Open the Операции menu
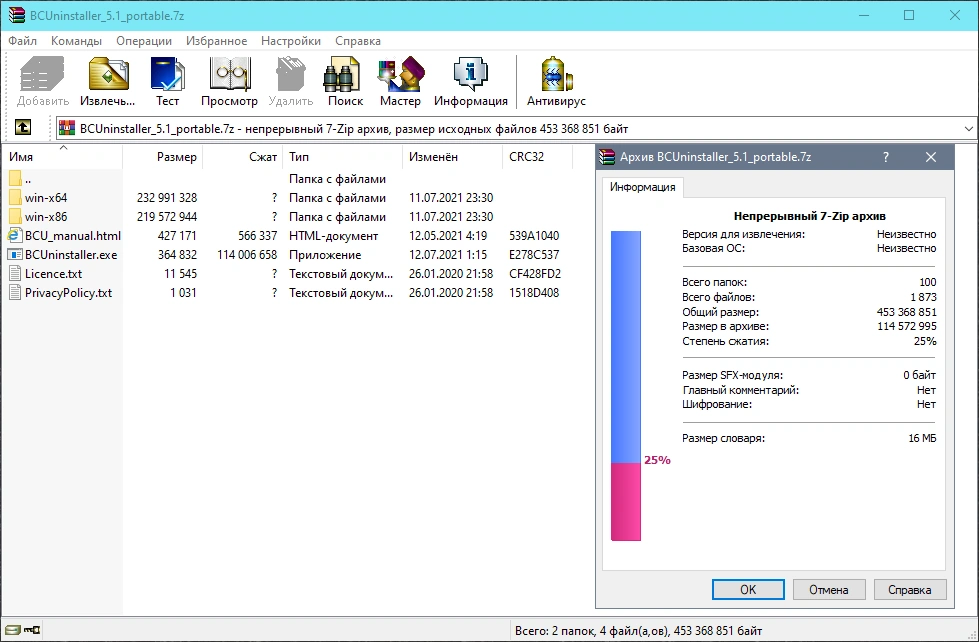This screenshot has height=642, width=979. (144, 41)
